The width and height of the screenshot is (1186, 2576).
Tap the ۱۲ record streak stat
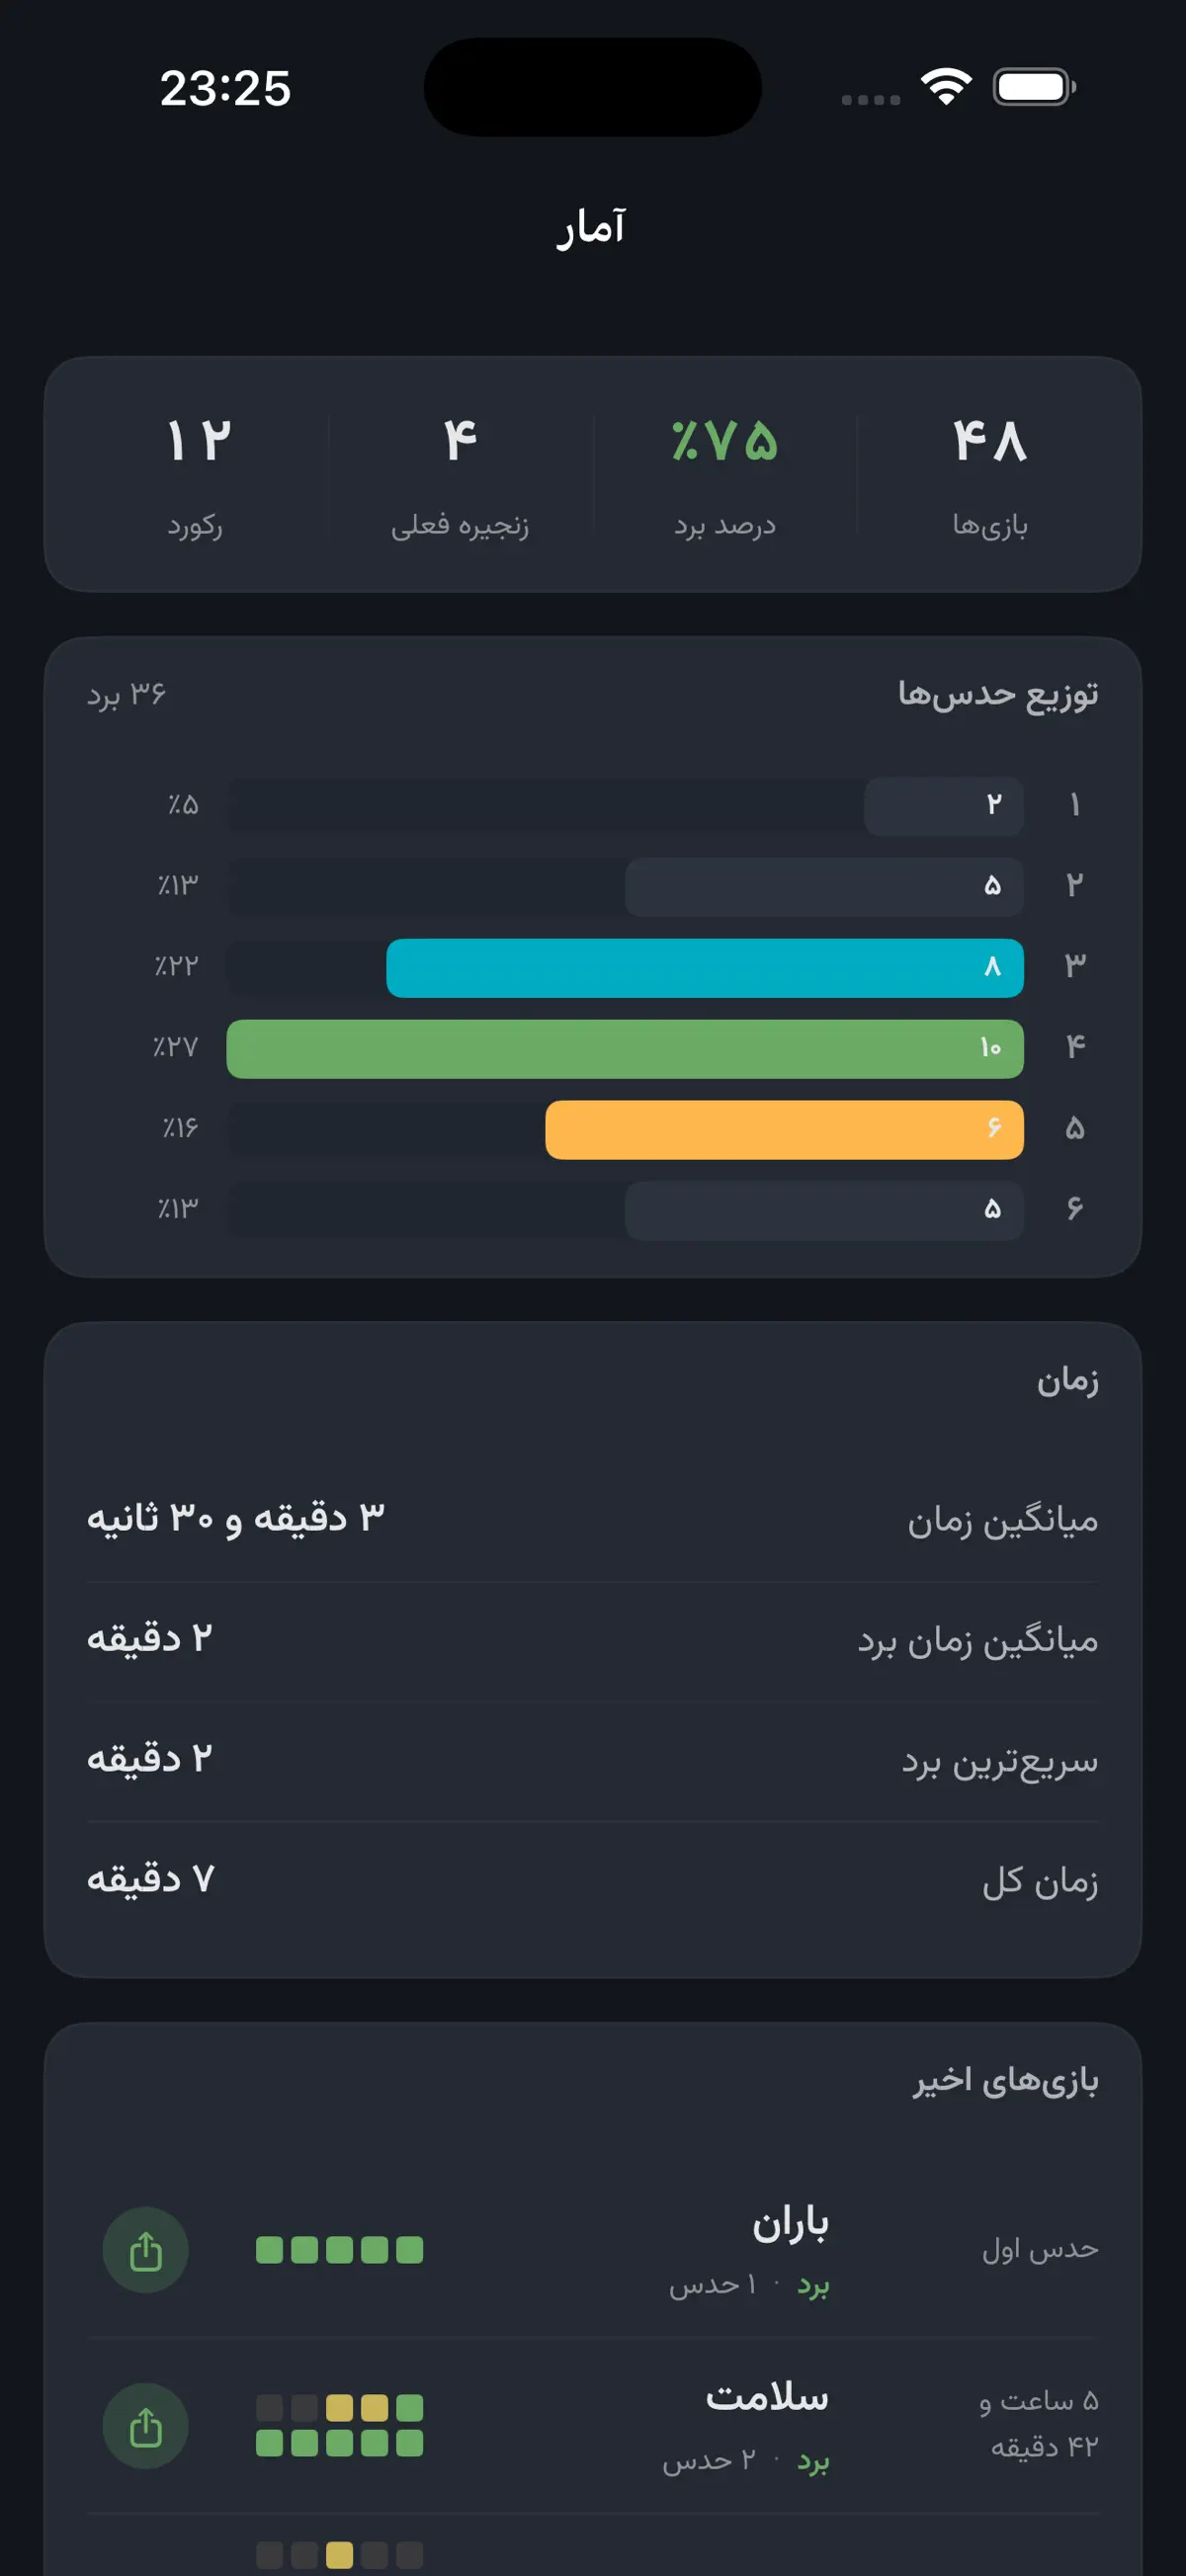point(197,474)
